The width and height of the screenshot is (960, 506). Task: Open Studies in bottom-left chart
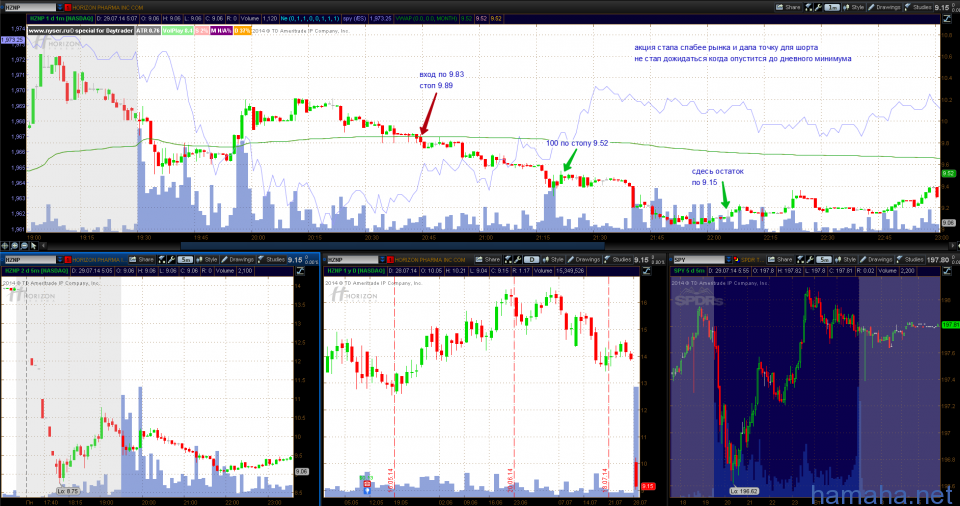click(x=271, y=260)
